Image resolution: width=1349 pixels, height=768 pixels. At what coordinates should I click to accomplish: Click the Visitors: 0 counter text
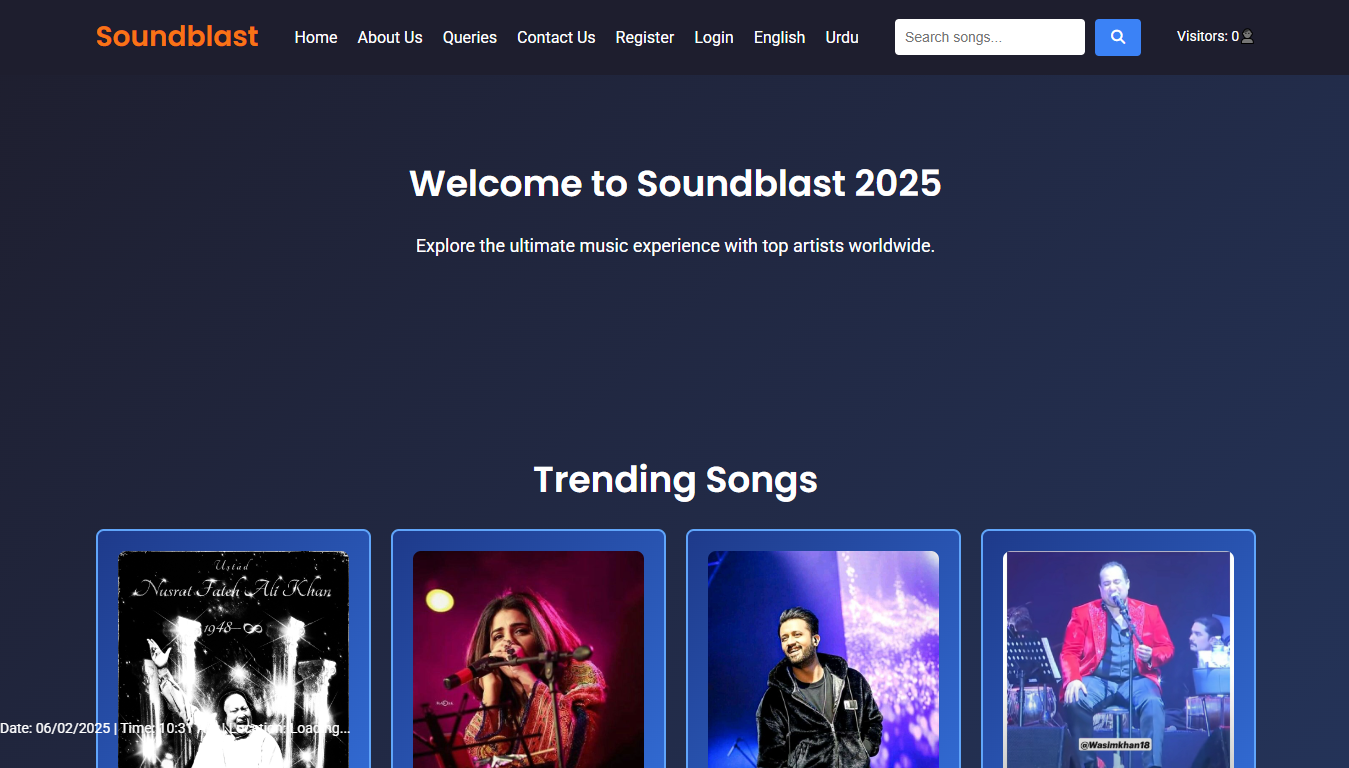click(1207, 37)
